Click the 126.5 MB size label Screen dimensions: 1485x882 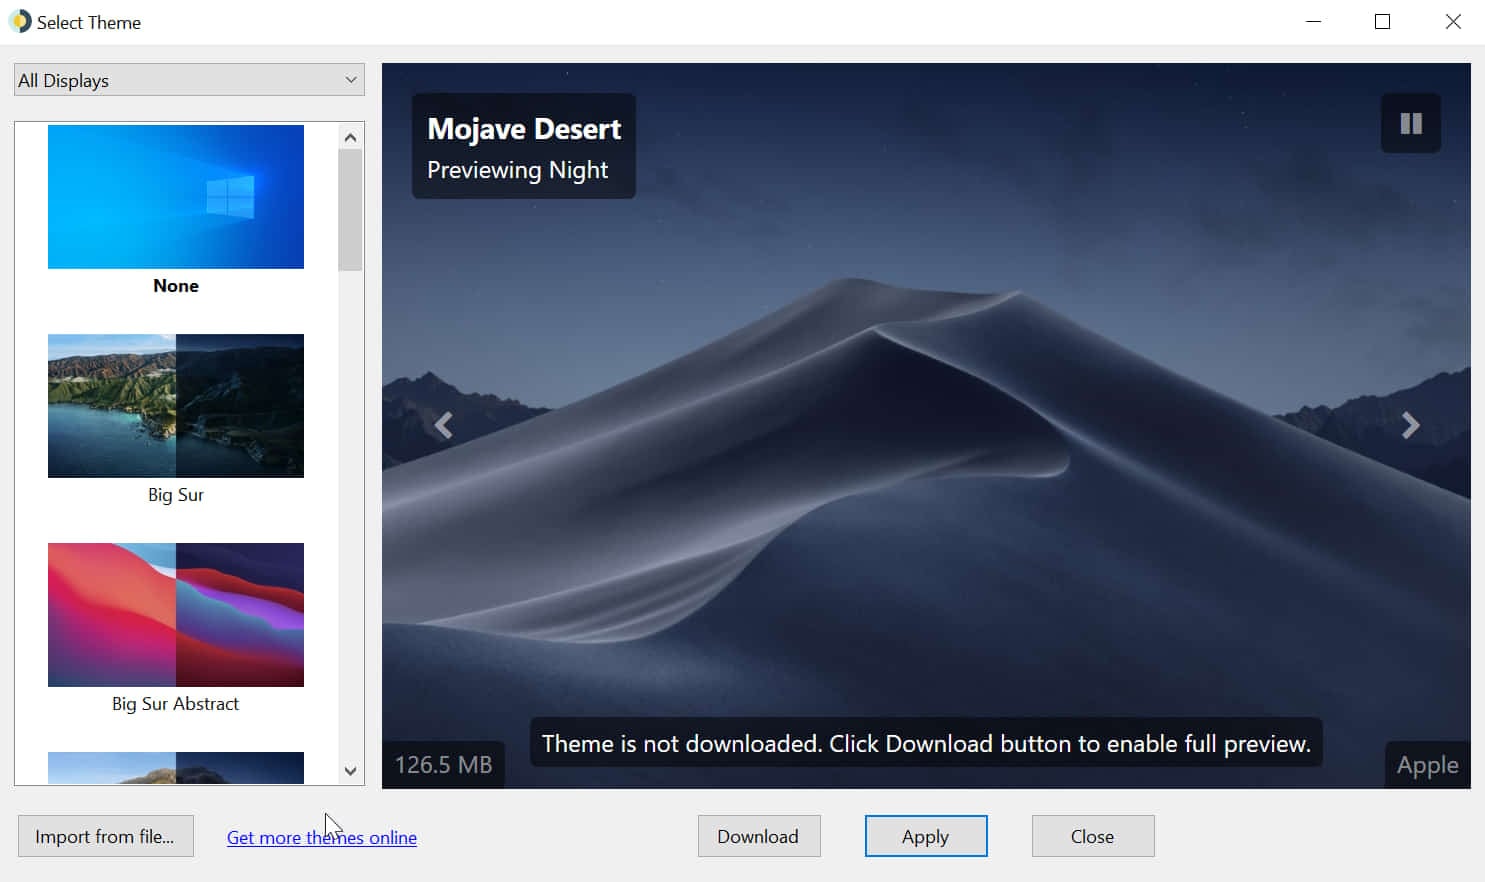(443, 765)
